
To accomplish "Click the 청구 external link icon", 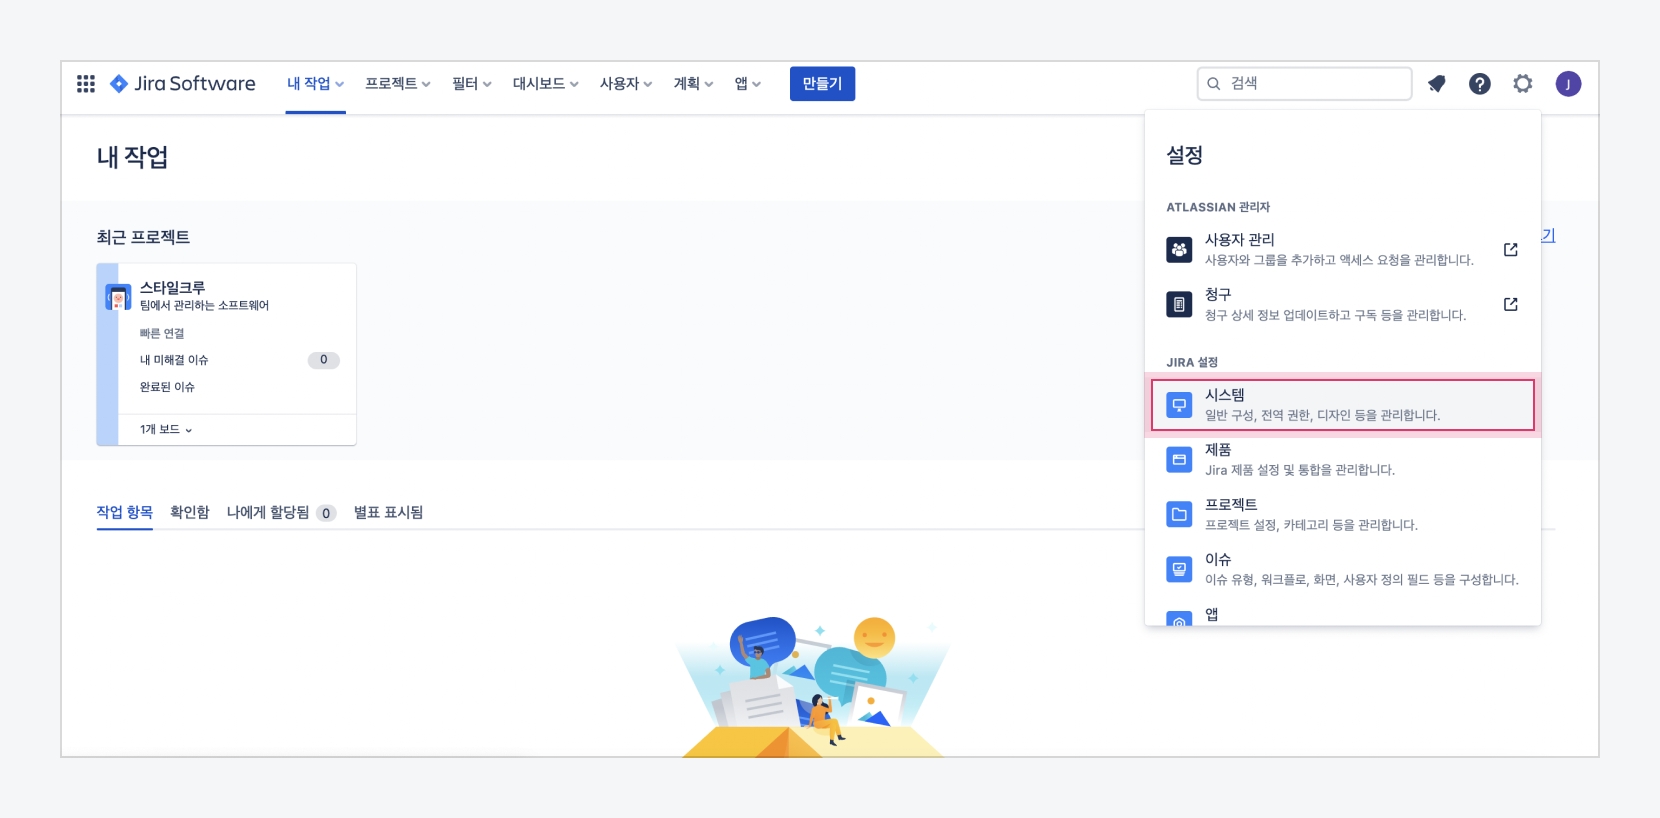I will (1510, 304).
